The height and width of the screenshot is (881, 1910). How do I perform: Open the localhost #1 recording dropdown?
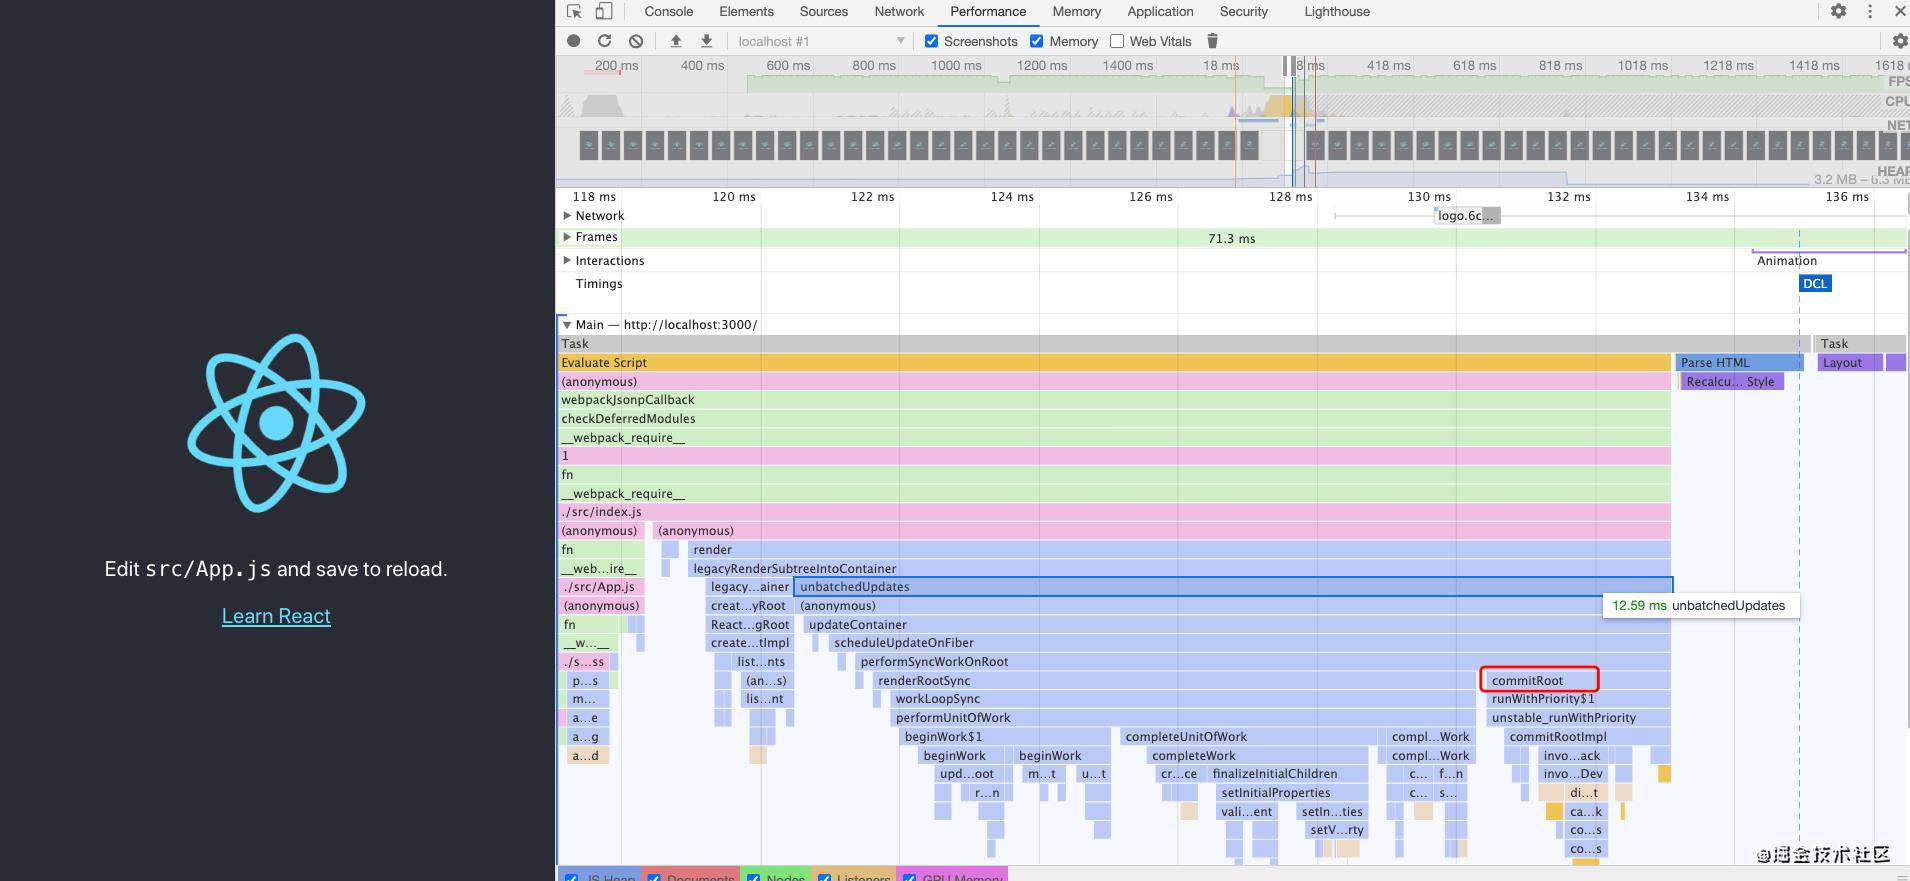(x=820, y=41)
